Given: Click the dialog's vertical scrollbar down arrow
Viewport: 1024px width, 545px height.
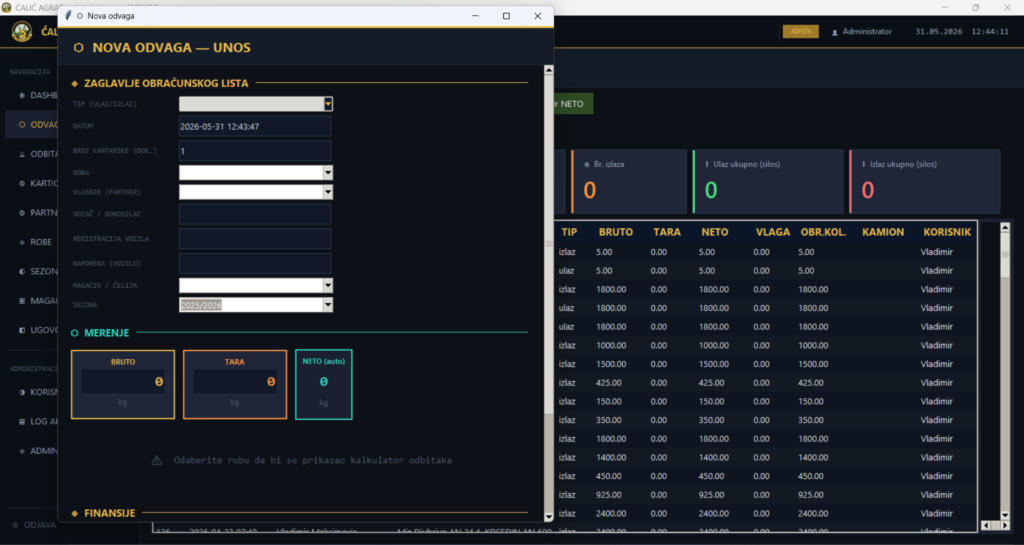Looking at the screenshot, I should 549,517.
